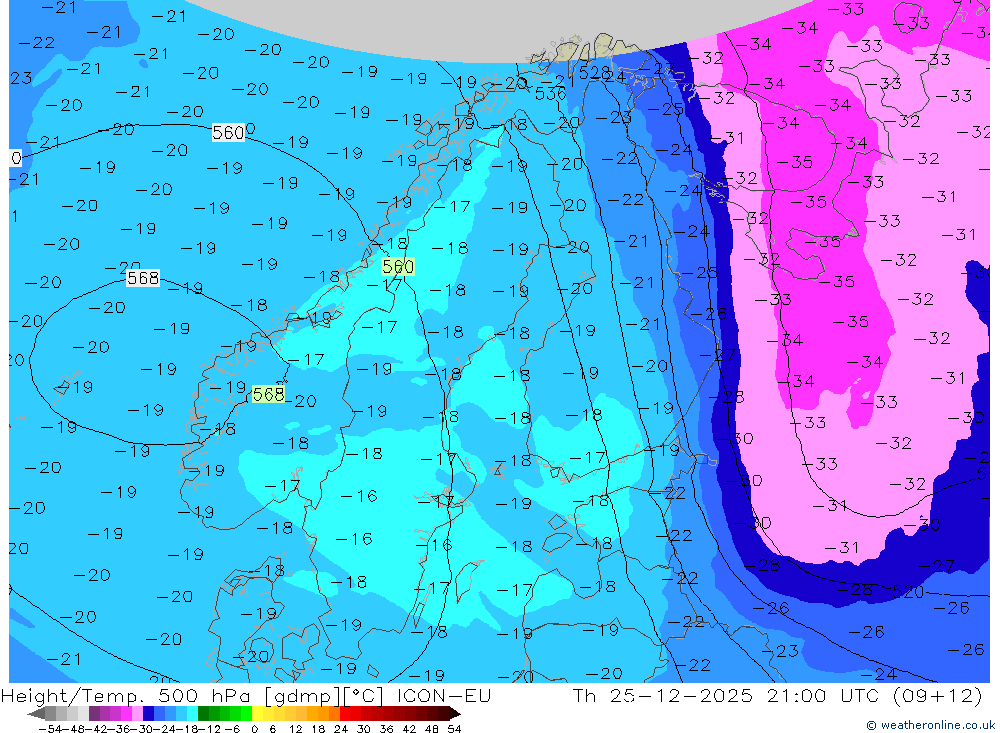
Task: Click the -54 label on the colour scale
Action: click(51, 729)
